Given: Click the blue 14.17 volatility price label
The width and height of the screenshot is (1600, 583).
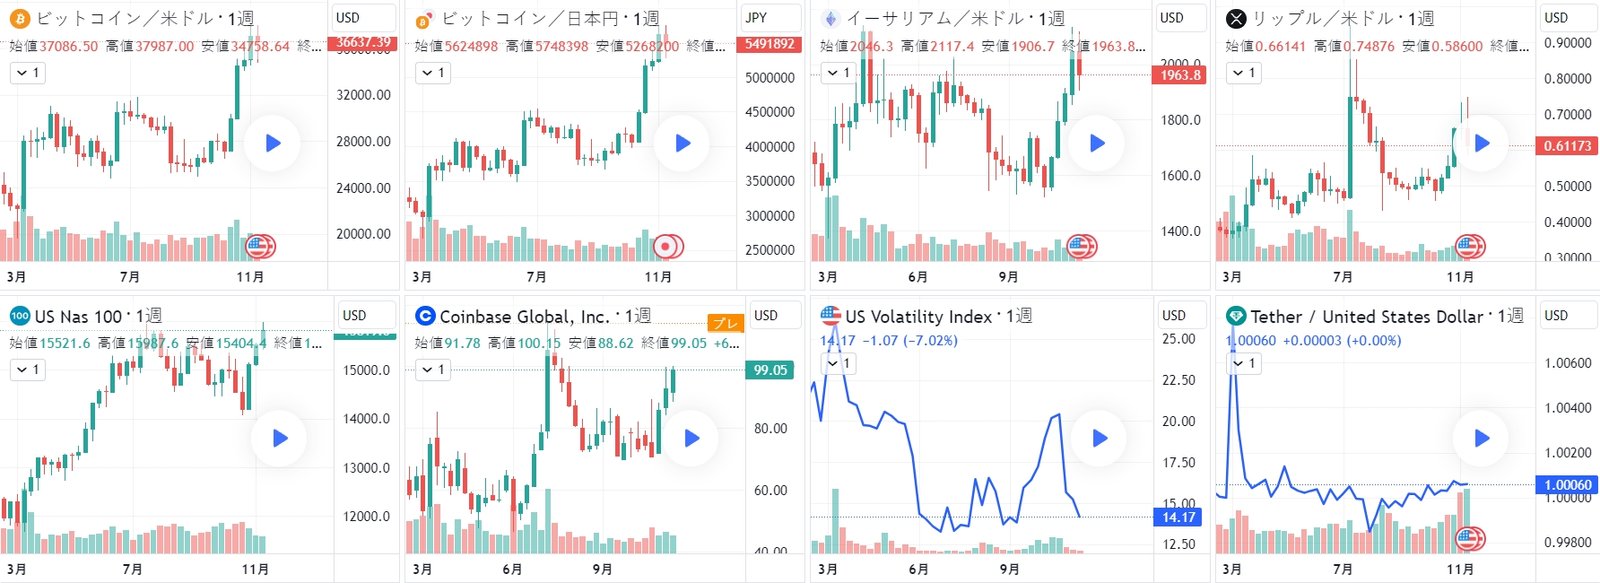Looking at the screenshot, I should click(x=1179, y=517).
